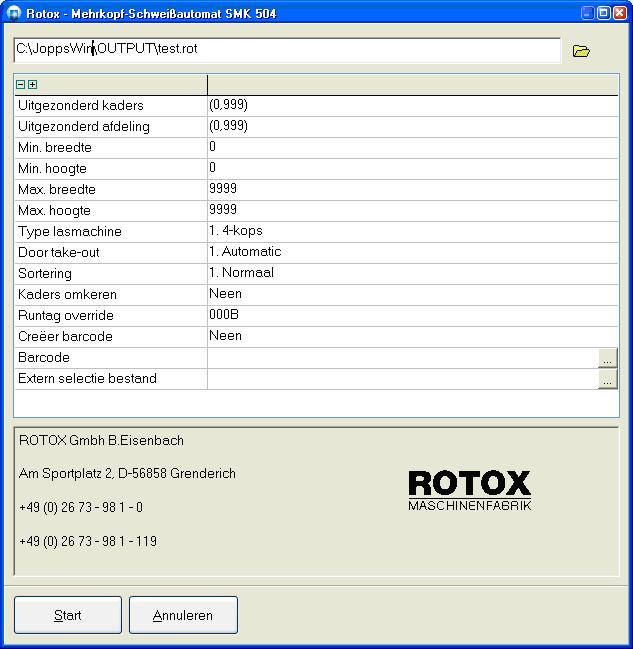Select the Creëer barcode label
Viewport: 633px width, 649px height.
(65, 337)
